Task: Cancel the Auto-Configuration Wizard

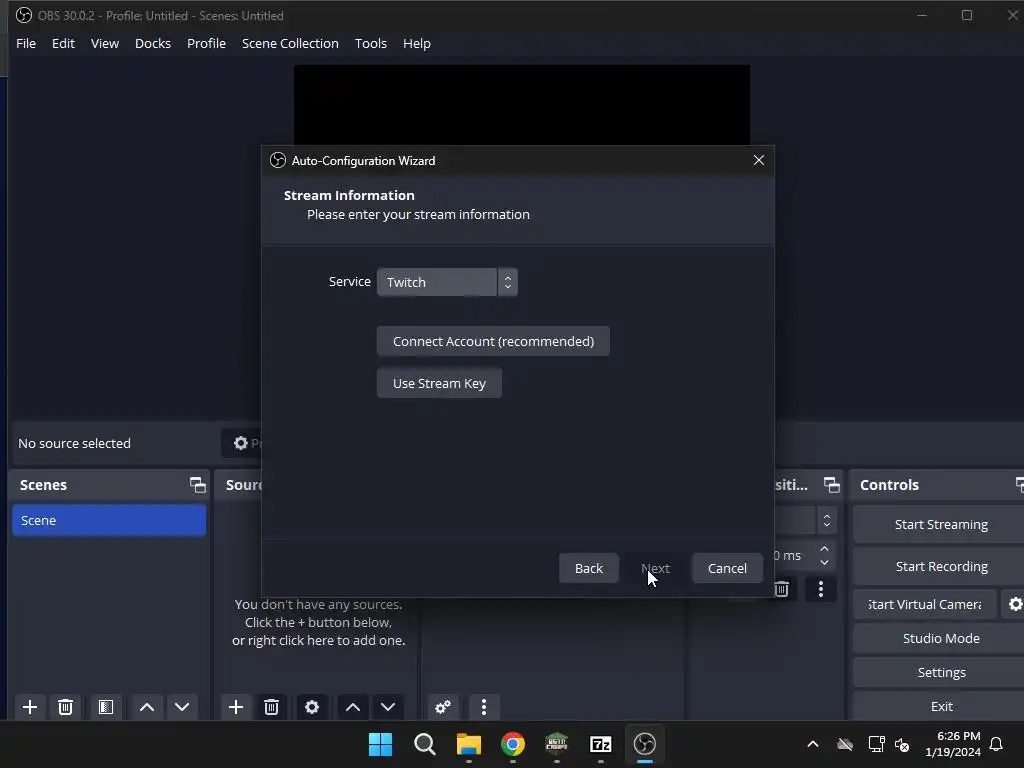Action: tap(727, 568)
